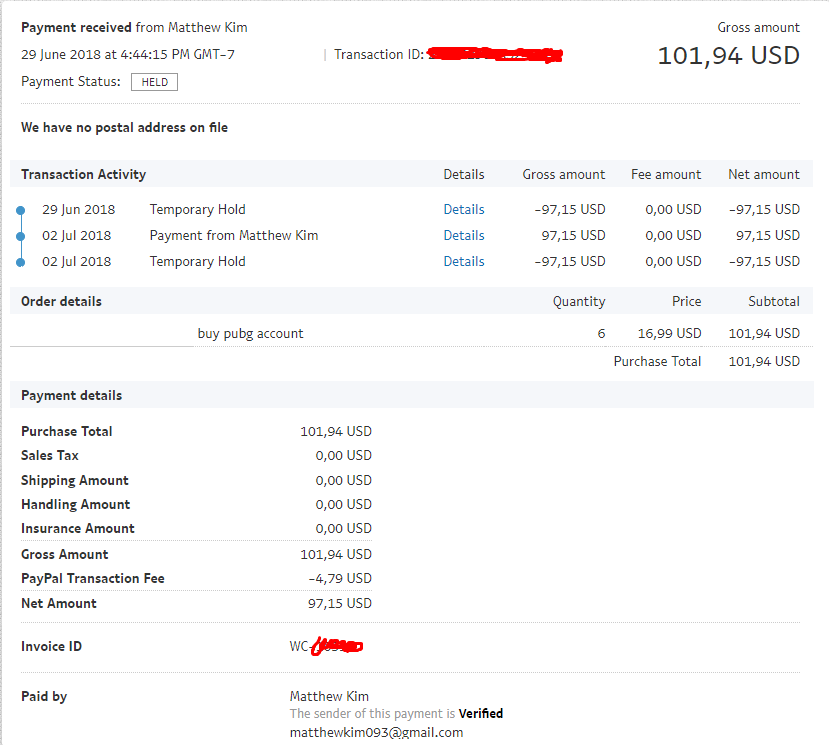Click the 'Payment received' heading text
Image resolution: width=829 pixels, height=745 pixels.
pos(76,27)
